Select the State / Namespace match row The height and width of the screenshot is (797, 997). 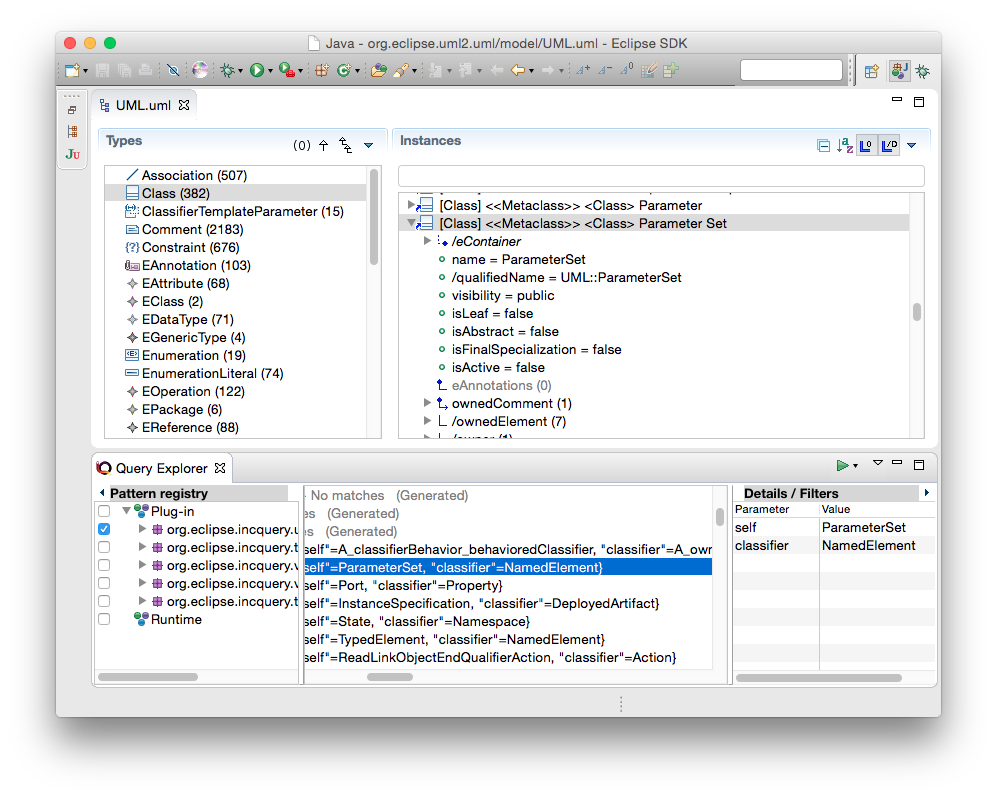pos(508,621)
